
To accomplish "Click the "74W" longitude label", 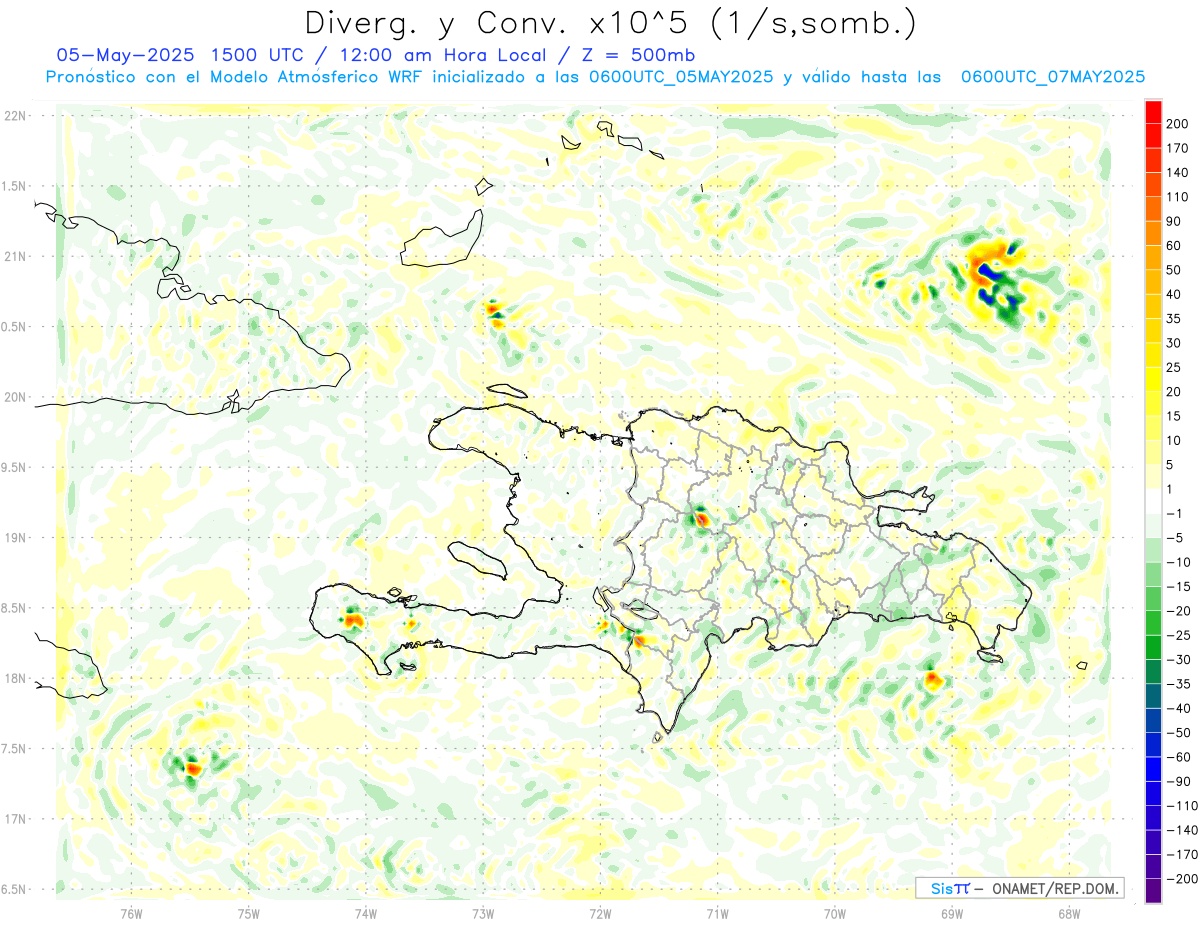I will point(365,913).
